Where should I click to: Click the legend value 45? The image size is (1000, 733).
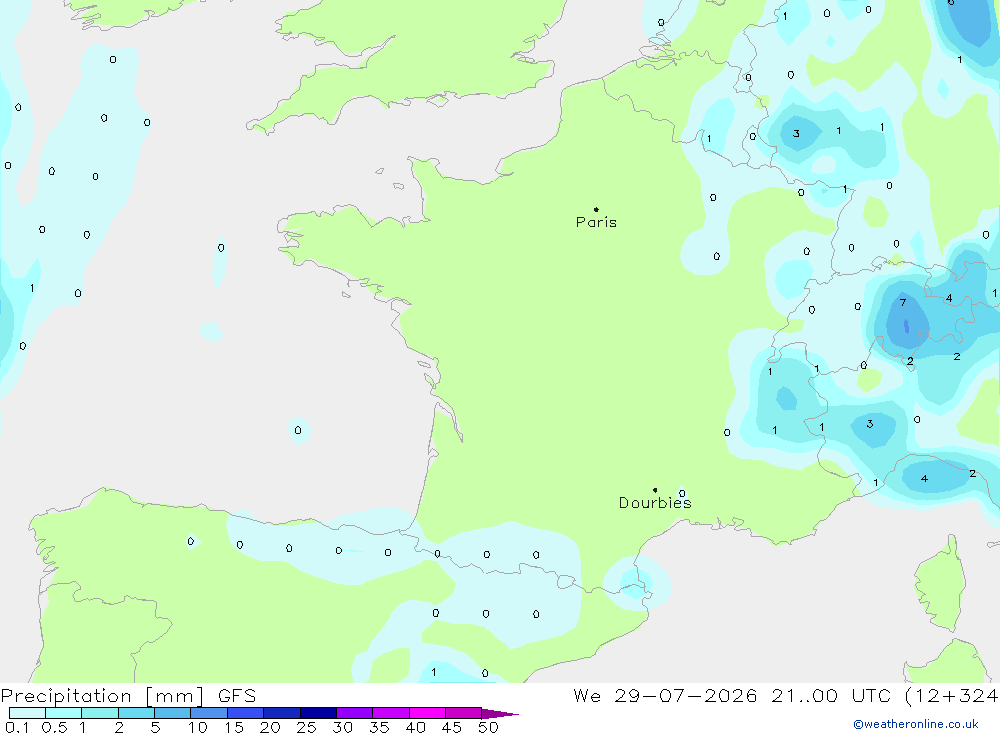click(452, 727)
